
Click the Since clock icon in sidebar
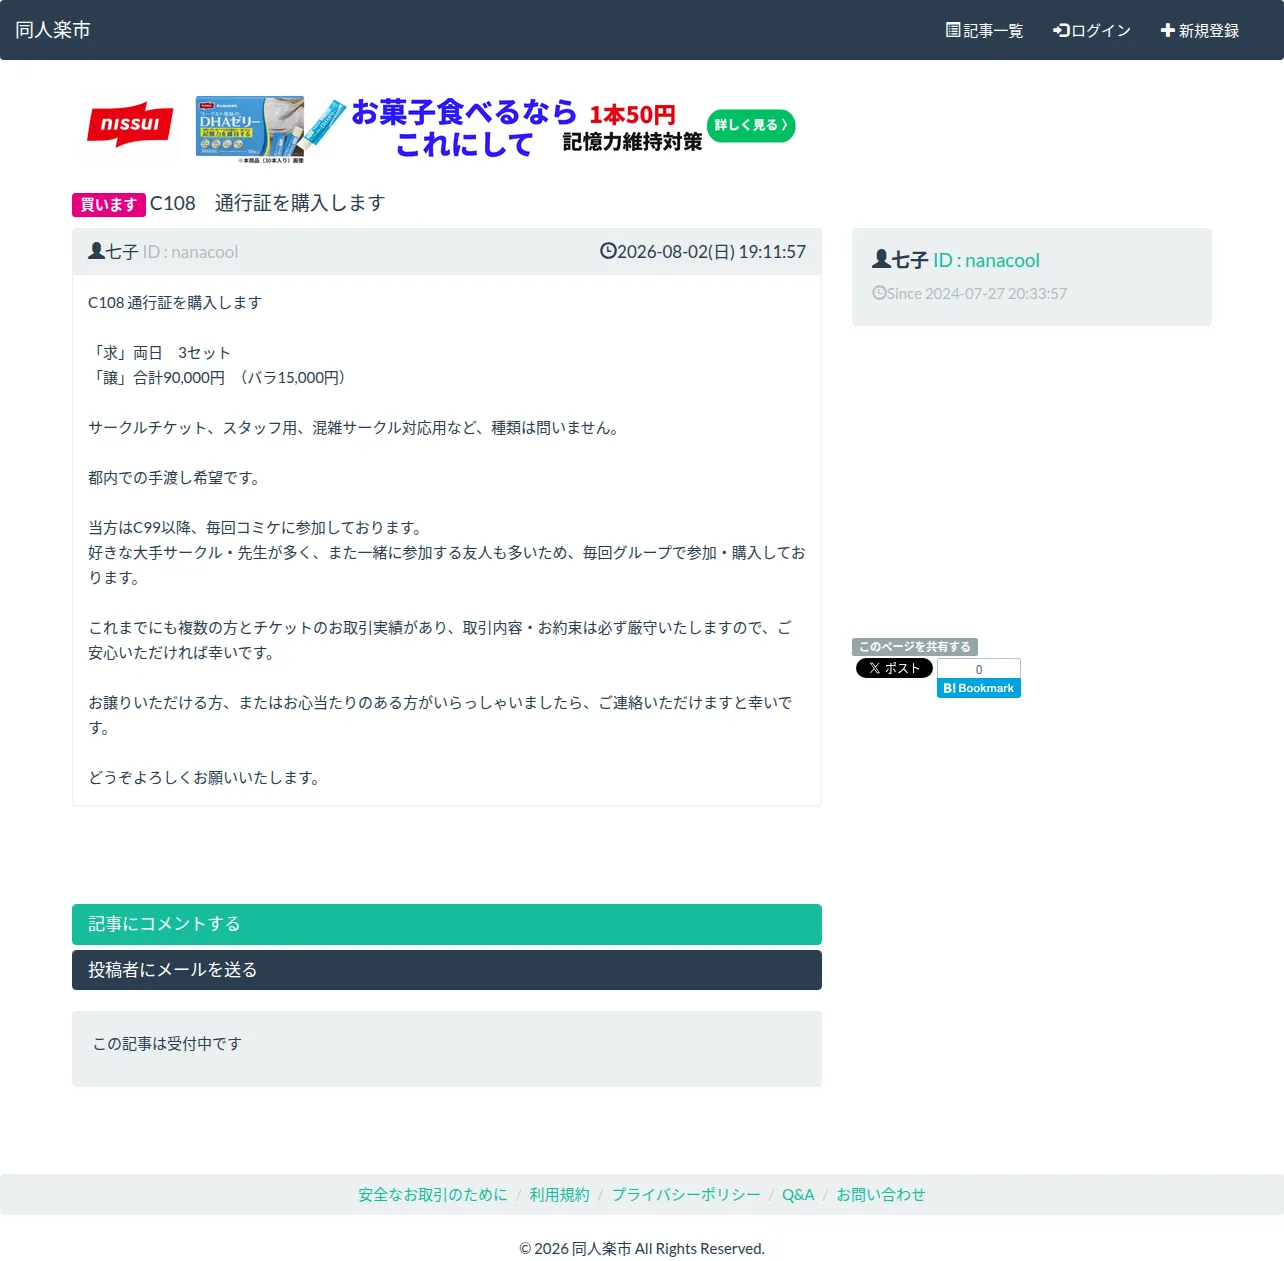[879, 293]
